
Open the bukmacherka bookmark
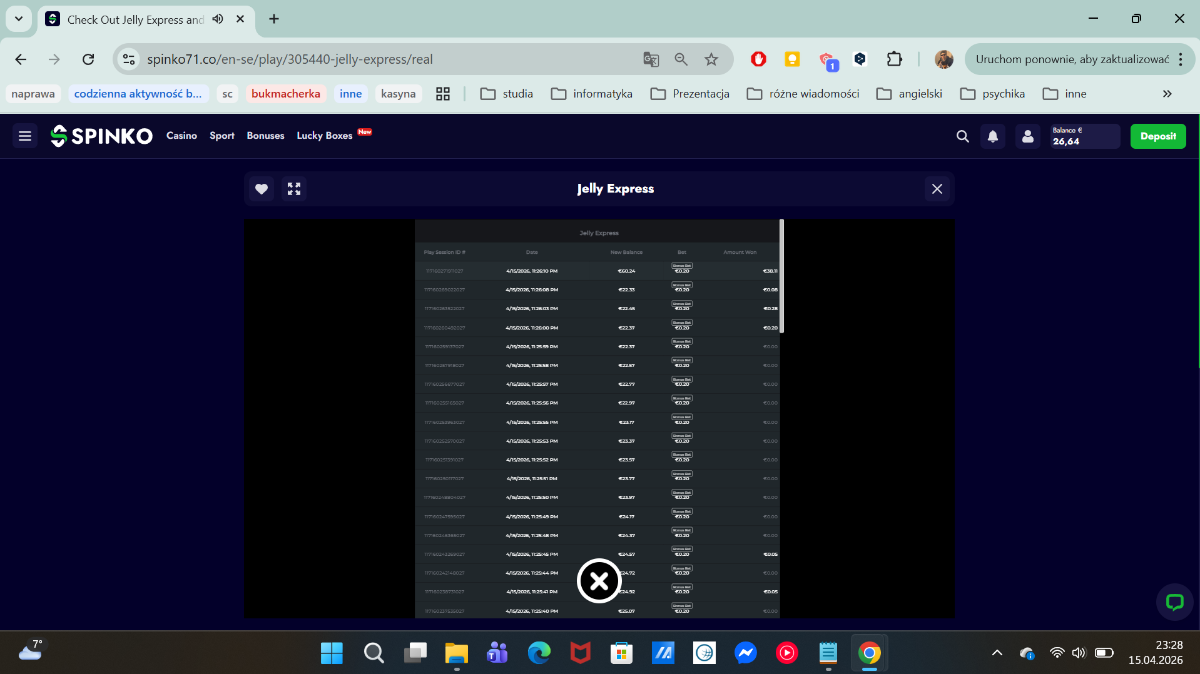click(286, 94)
